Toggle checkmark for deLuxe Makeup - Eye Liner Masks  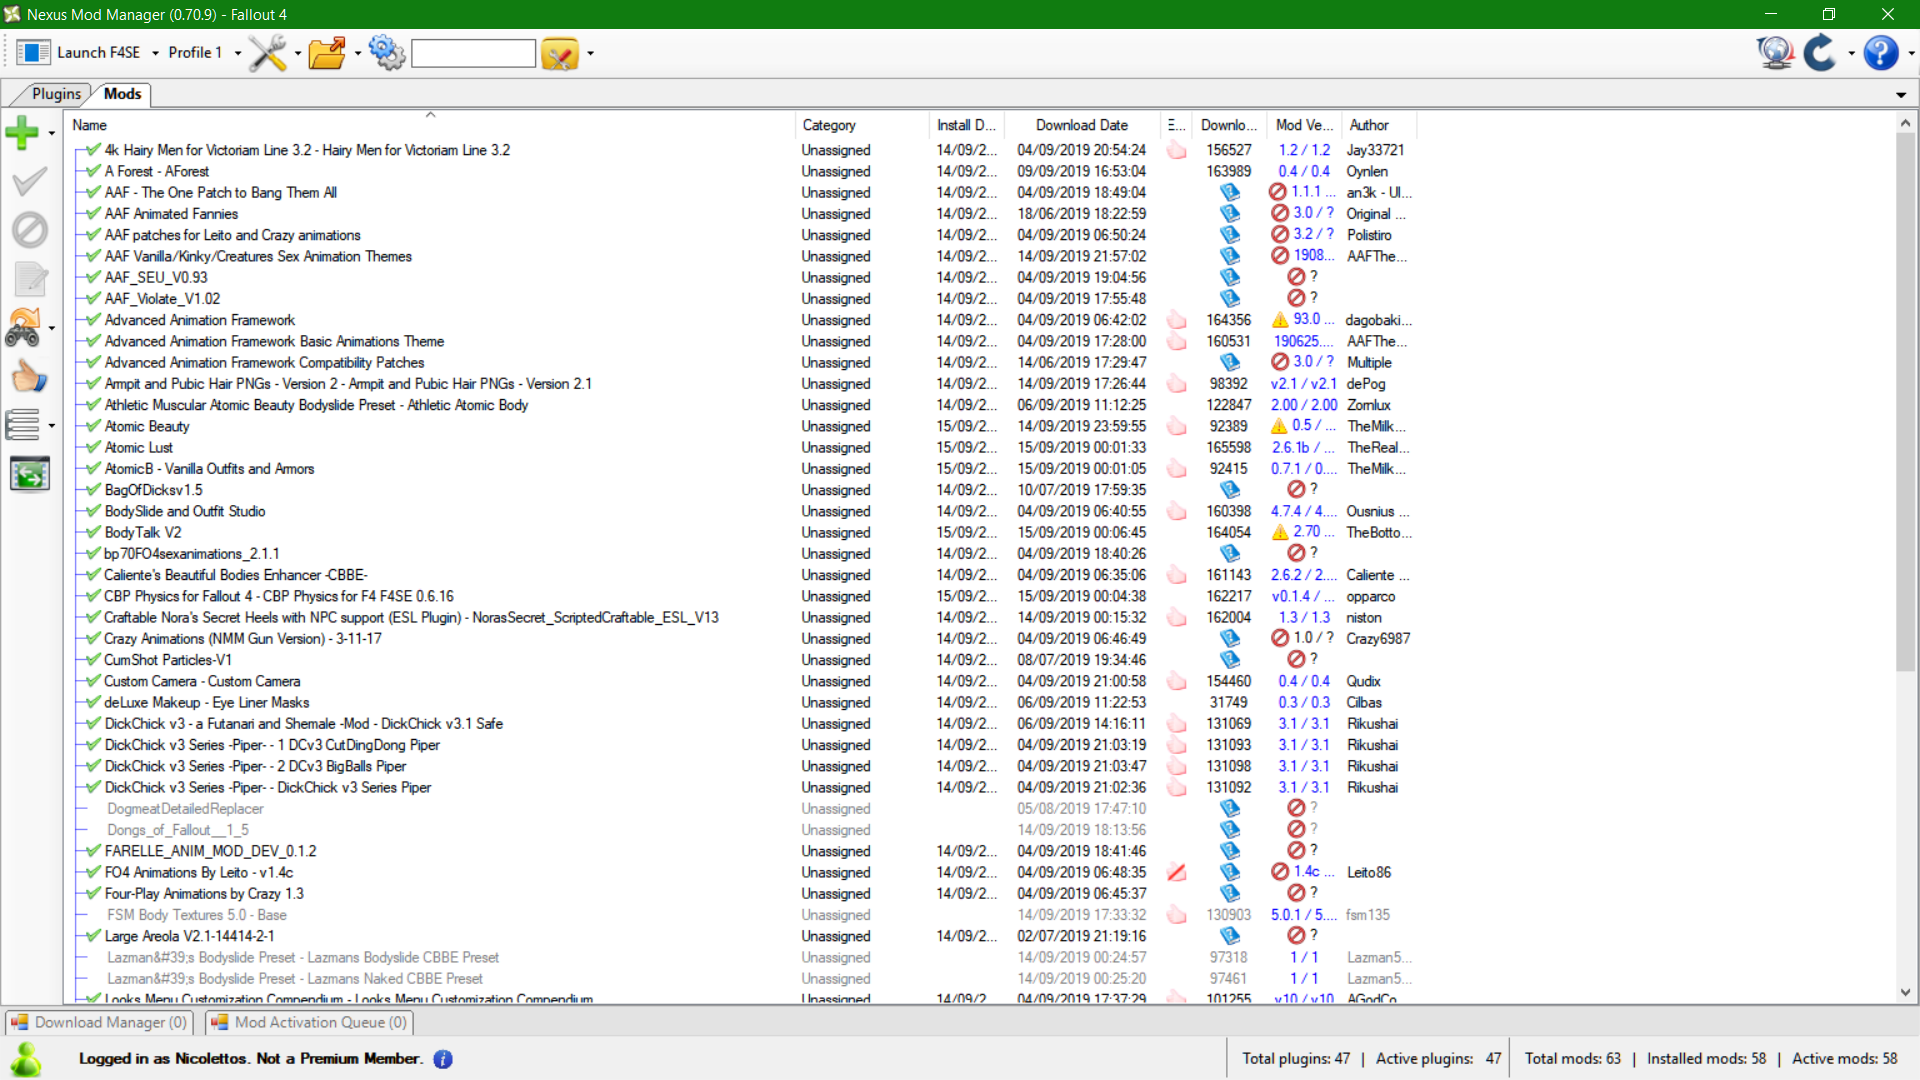click(x=94, y=702)
